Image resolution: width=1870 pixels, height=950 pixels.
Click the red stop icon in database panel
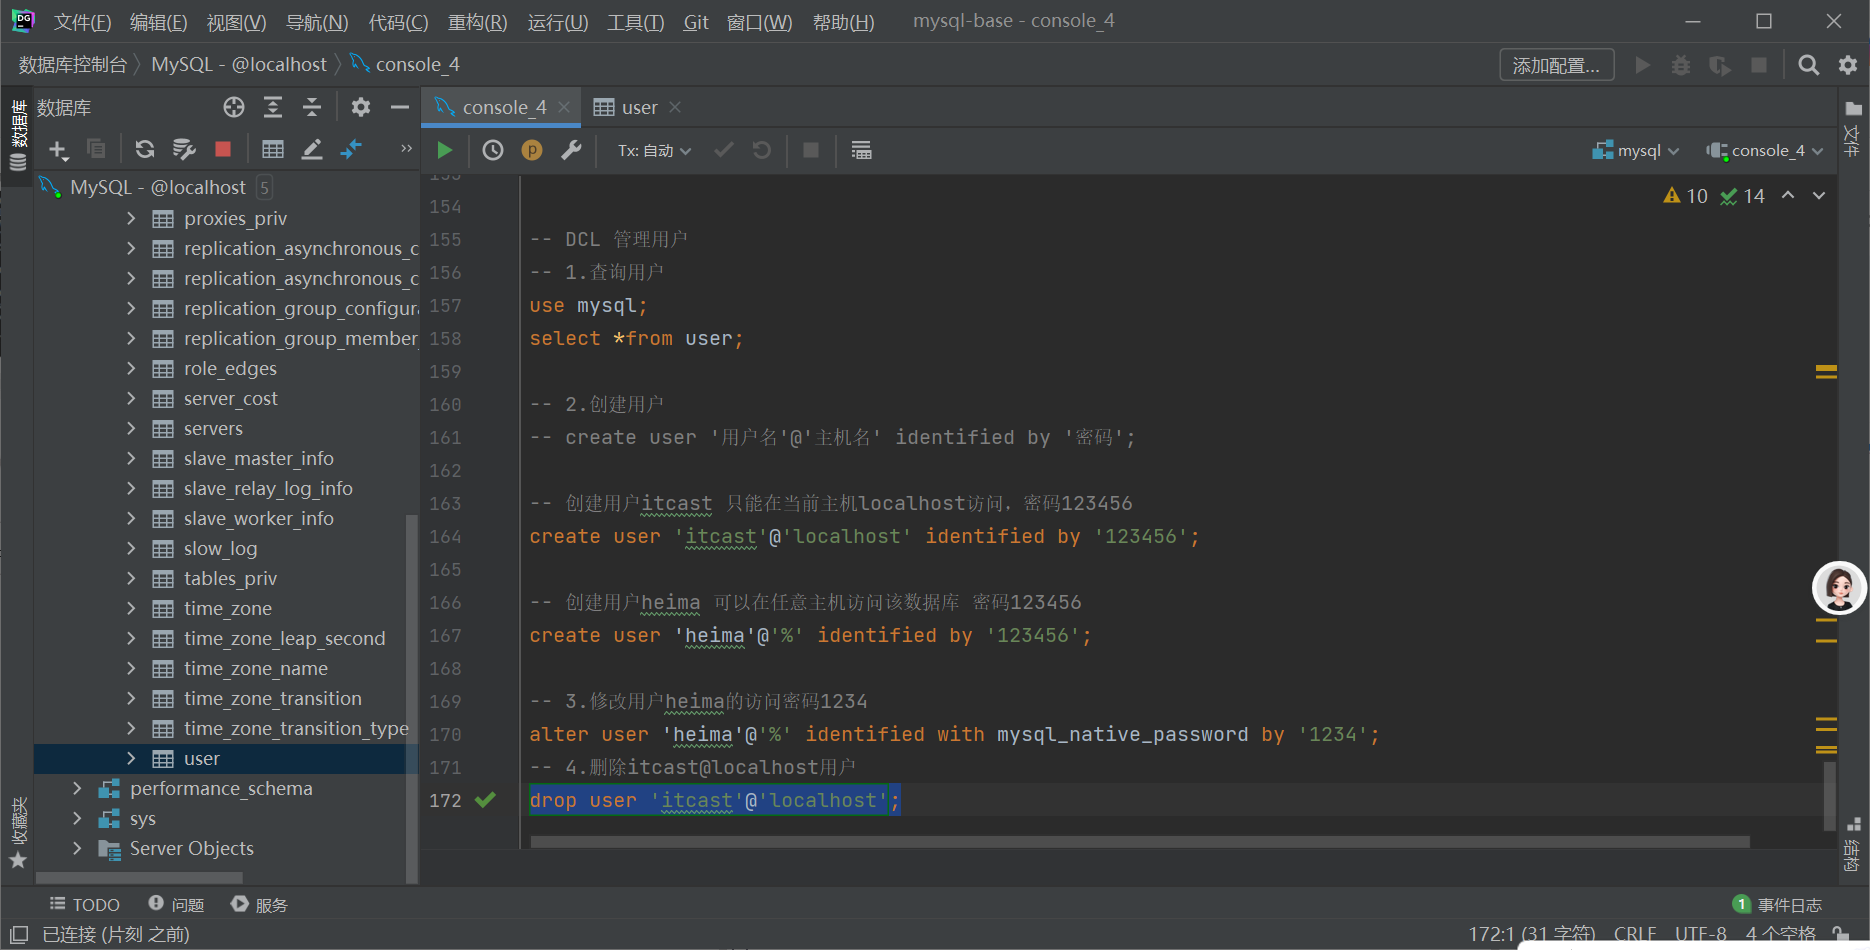(223, 149)
